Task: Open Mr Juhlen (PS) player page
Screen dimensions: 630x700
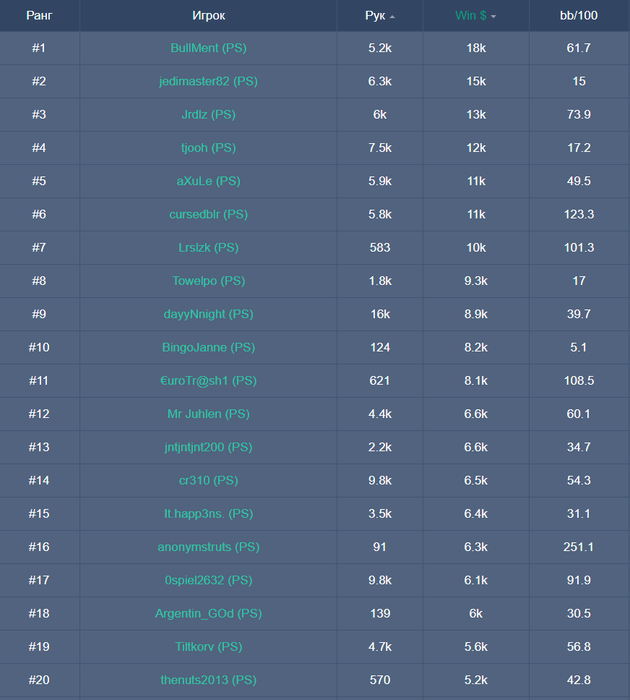Action: pyautogui.click(x=208, y=414)
